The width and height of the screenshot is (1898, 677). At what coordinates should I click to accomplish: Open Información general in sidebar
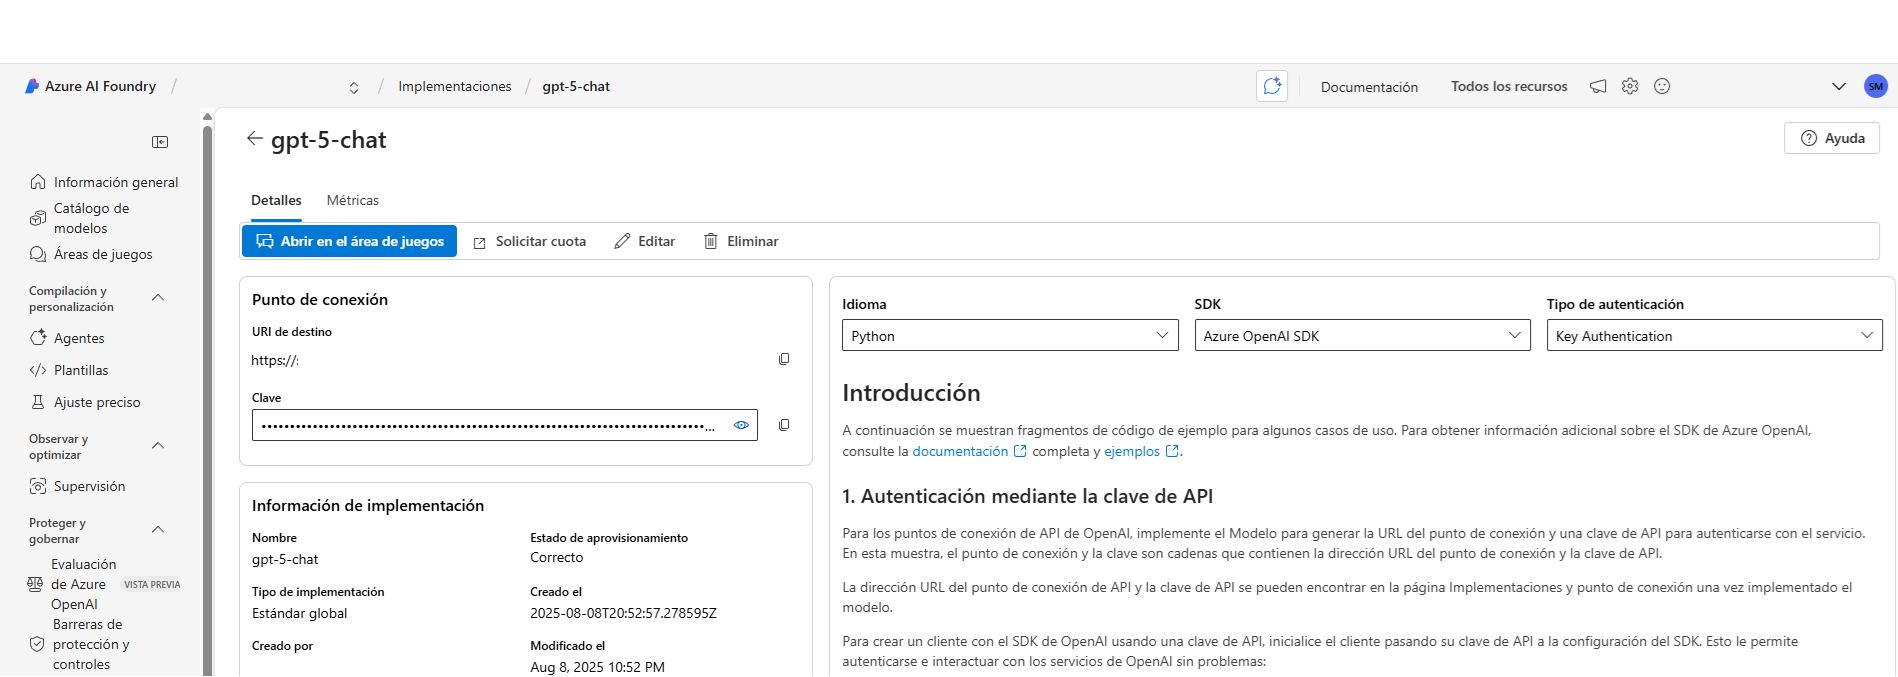[104, 182]
